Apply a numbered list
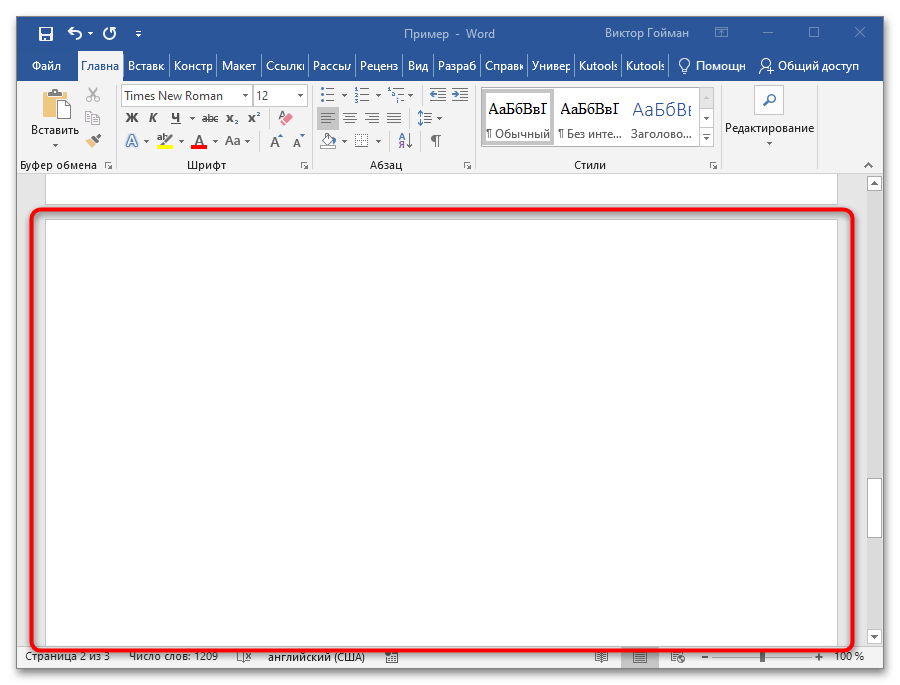The image size is (900, 685). click(362, 95)
